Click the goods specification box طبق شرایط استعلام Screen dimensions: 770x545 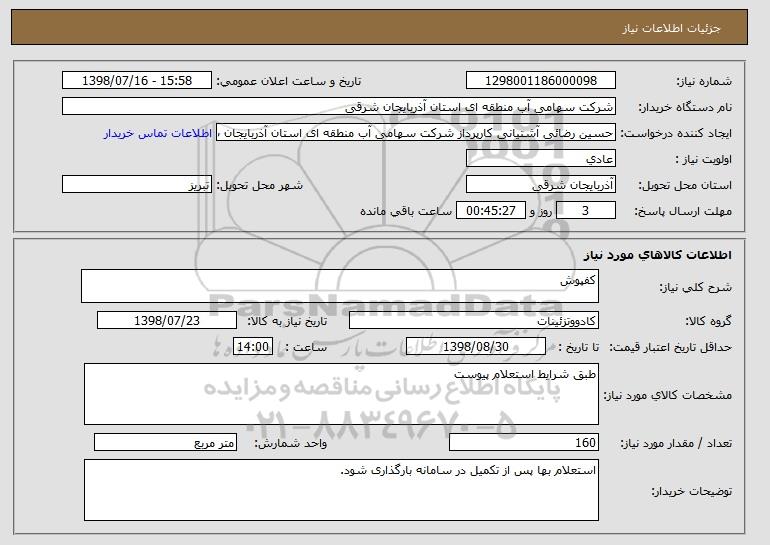point(341,394)
